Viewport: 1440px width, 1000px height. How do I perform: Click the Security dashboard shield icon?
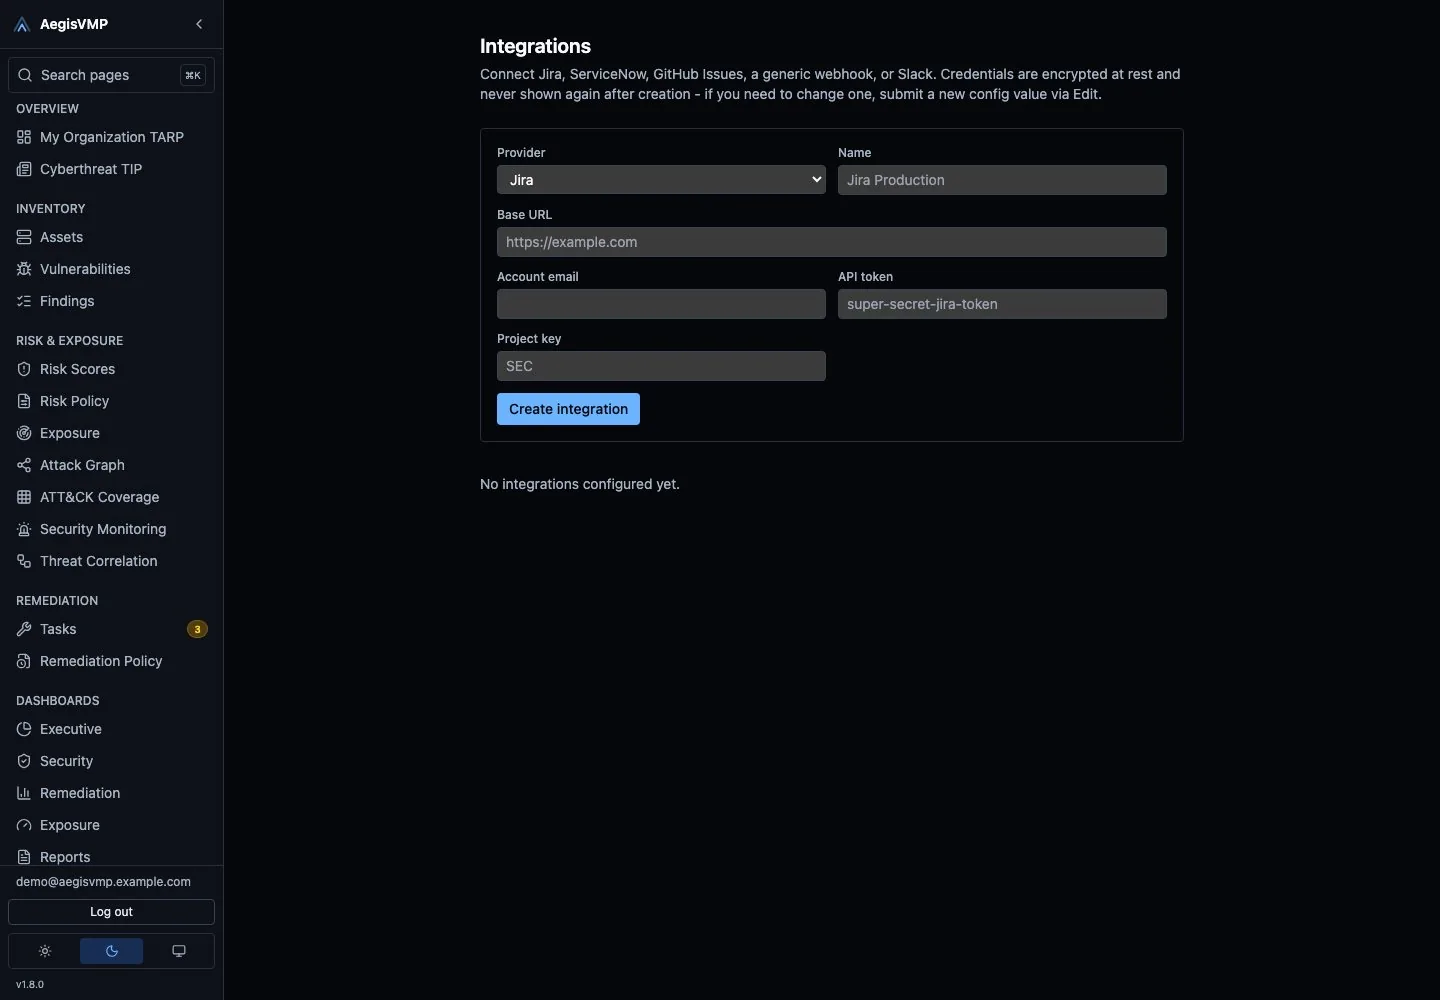coord(24,761)
